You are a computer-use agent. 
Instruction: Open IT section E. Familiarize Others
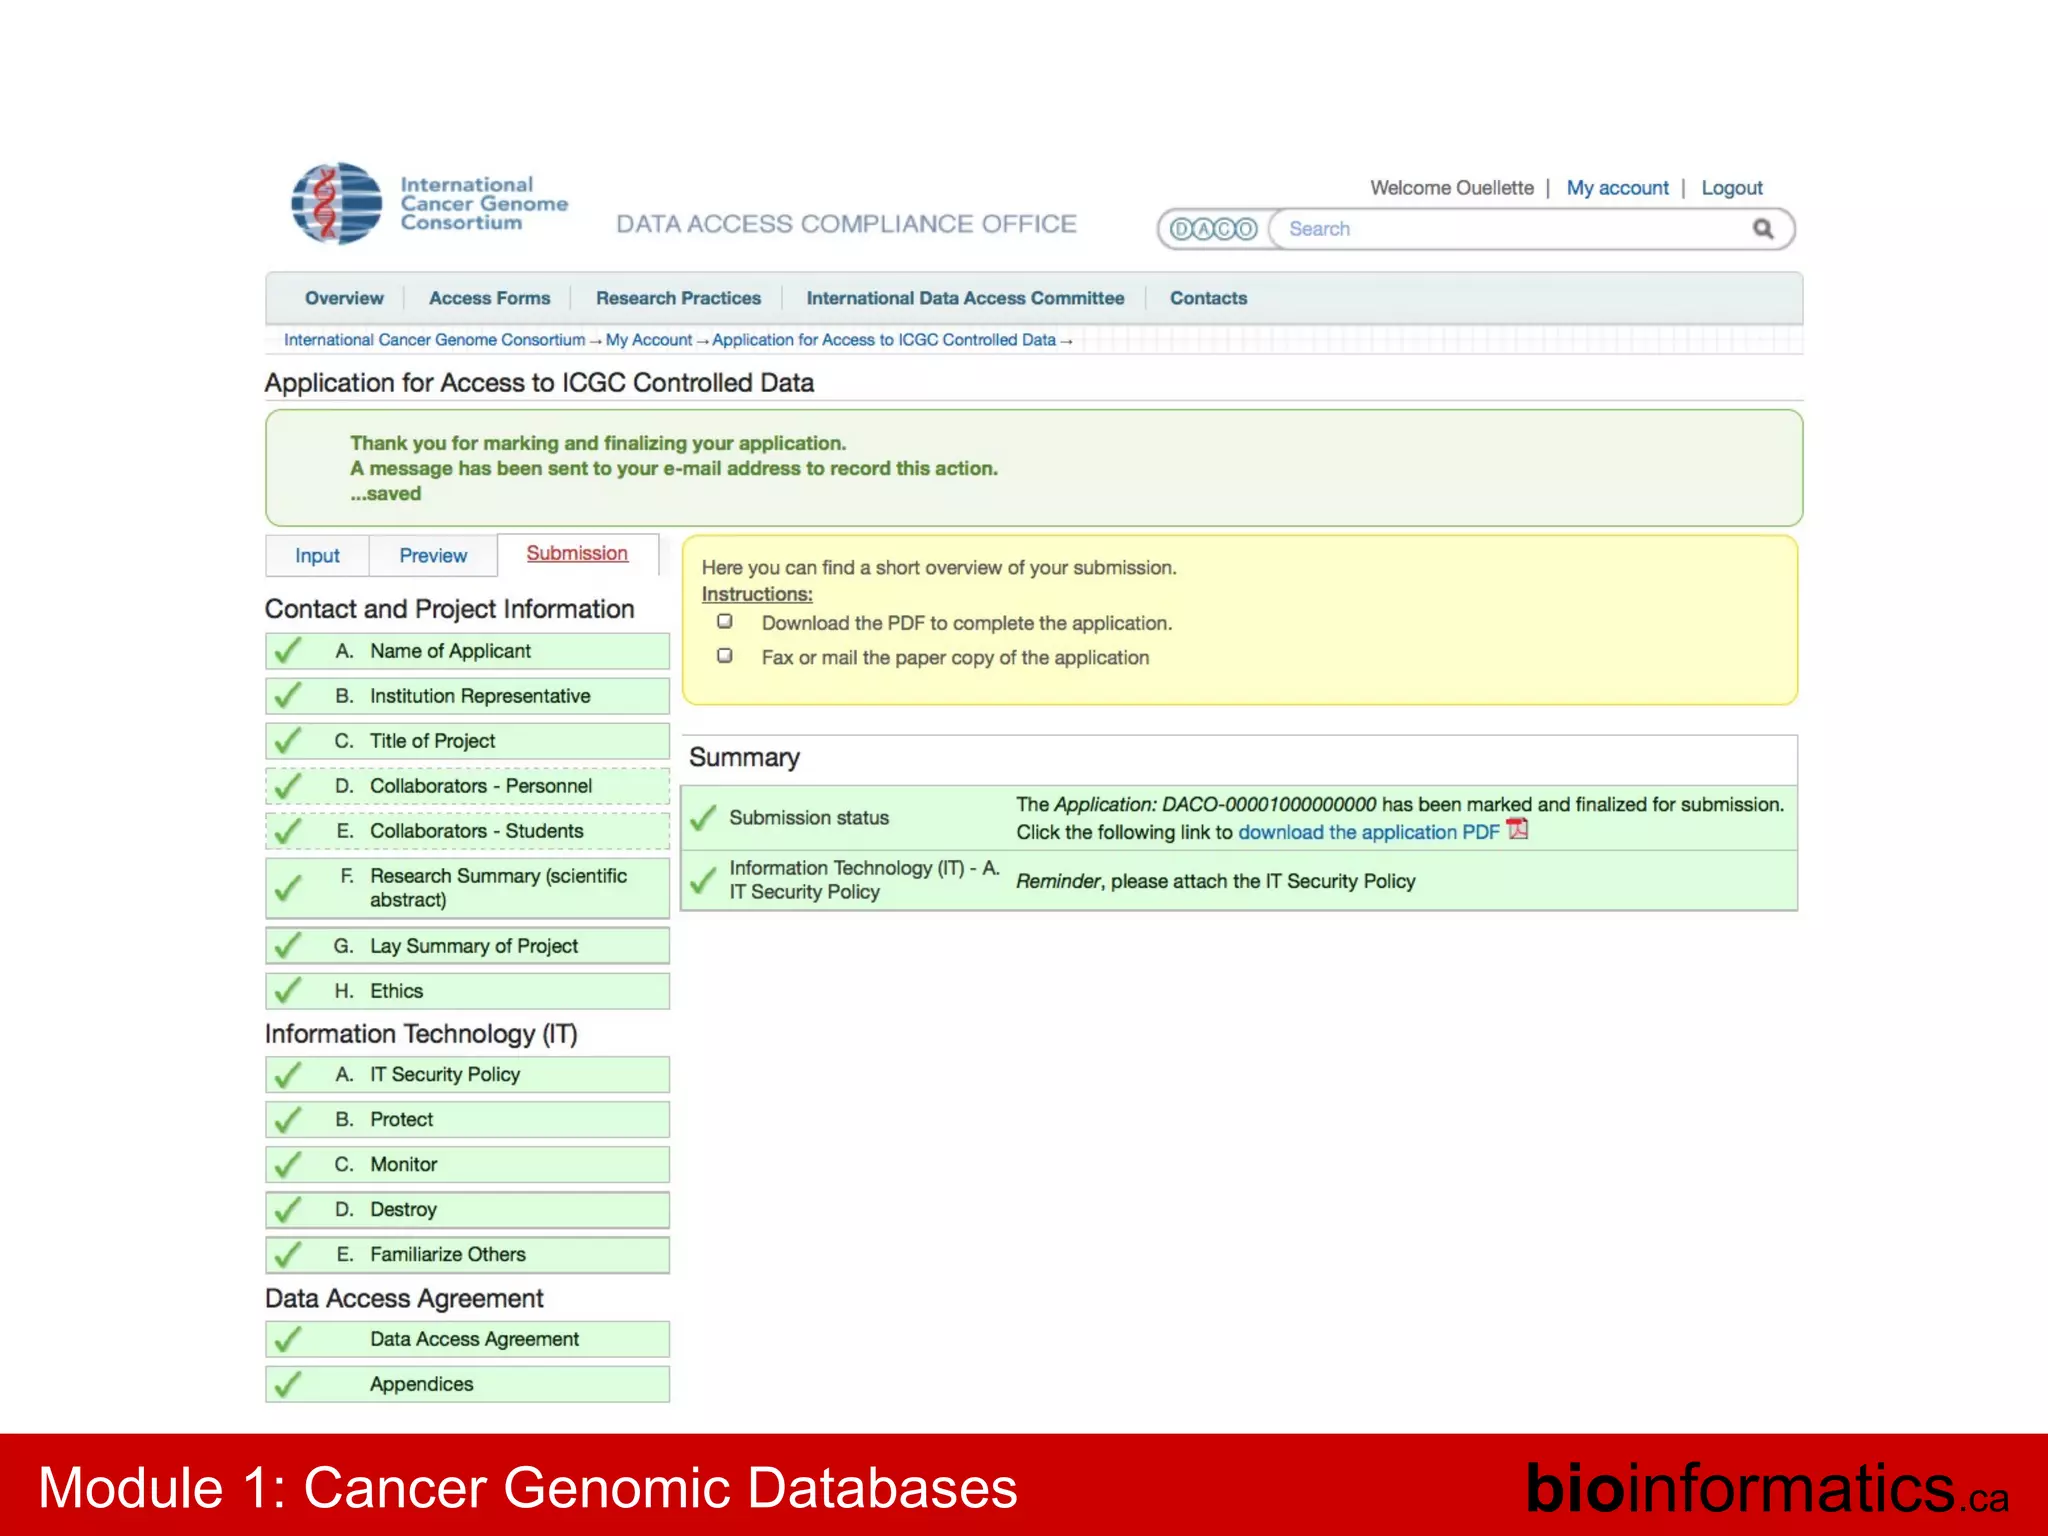click(467, 1255)
